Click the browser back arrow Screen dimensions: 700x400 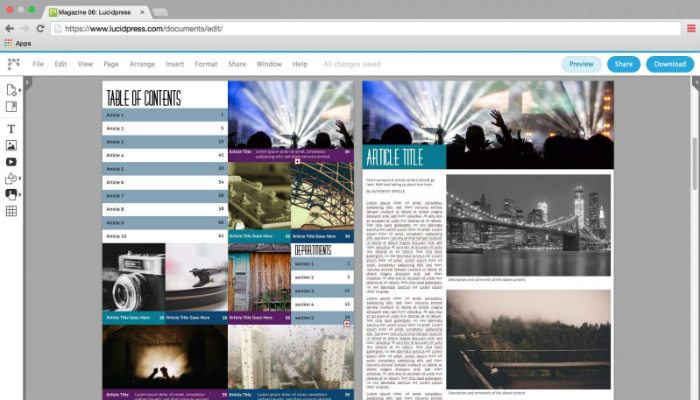click(x=9, y=29)
